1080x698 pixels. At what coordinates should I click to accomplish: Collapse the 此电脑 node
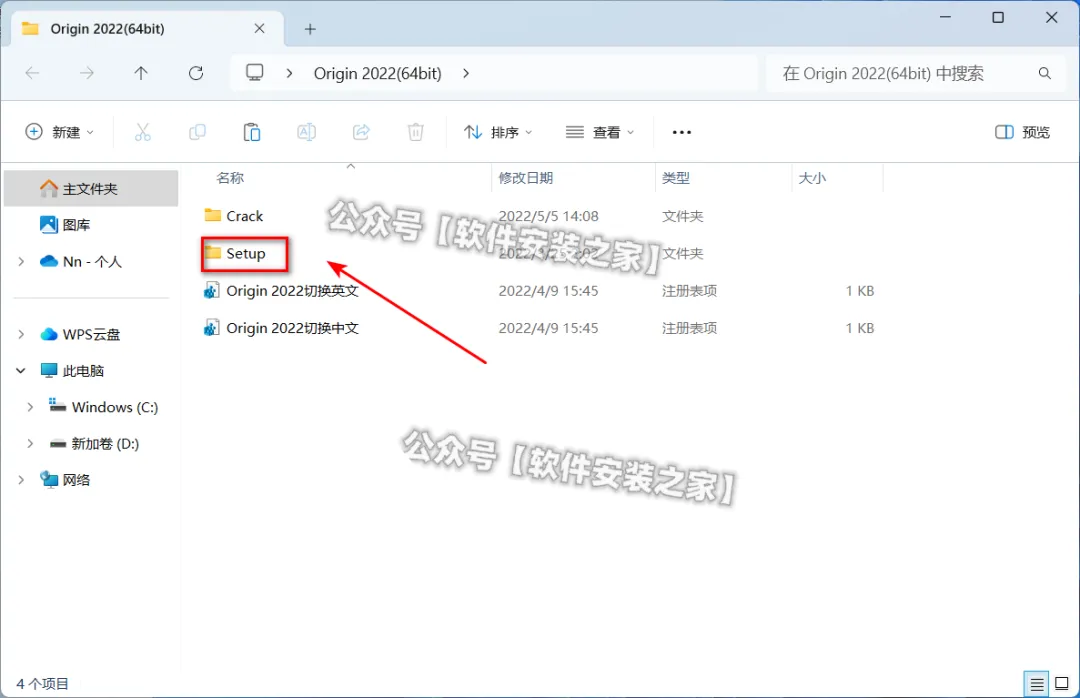[x=21, y=371]
